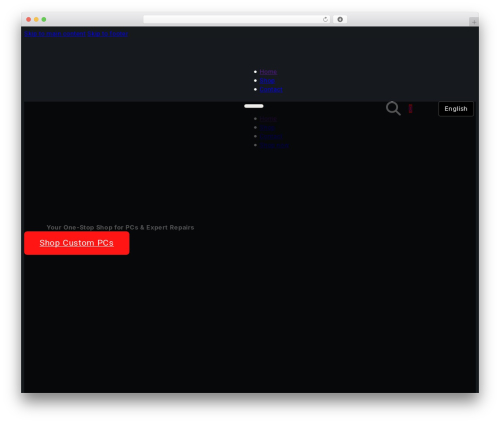
Task: Toggle the white hamburger menu bar
Action: pos(254,106)
